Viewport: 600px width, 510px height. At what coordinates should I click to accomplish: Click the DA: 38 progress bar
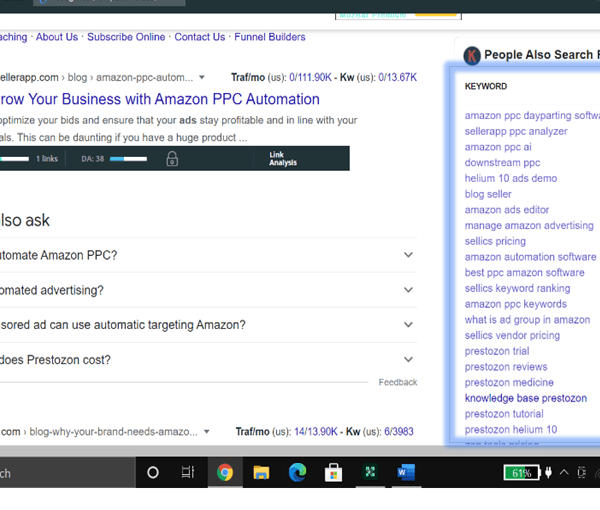coord(128,159)
